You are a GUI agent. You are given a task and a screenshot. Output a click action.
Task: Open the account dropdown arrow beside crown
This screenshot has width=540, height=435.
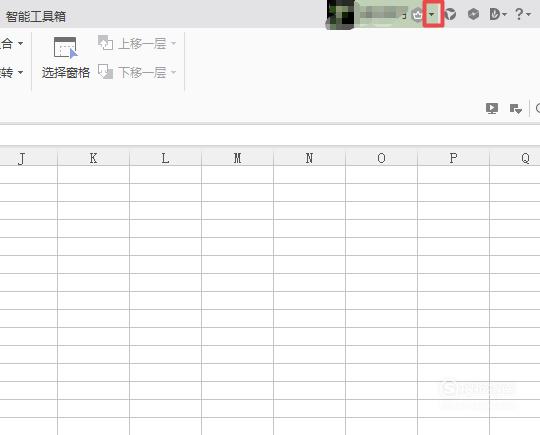point(432,14)
